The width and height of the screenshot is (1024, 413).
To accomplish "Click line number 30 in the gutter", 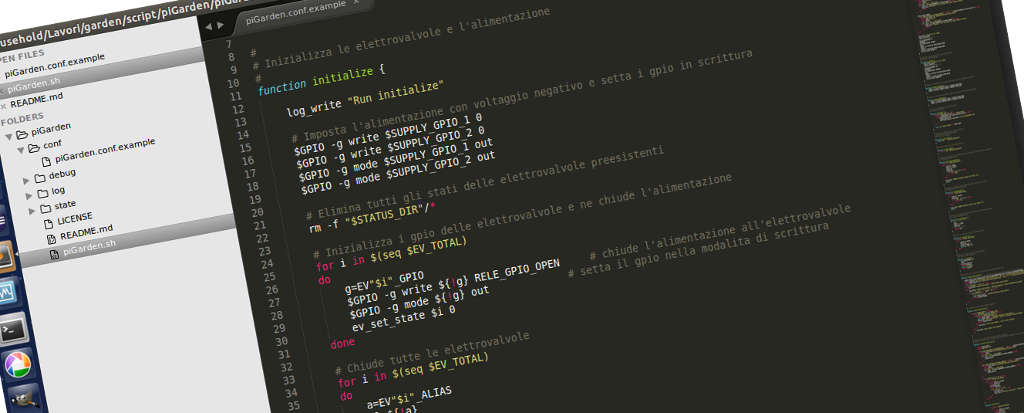I will pos(281,342).
